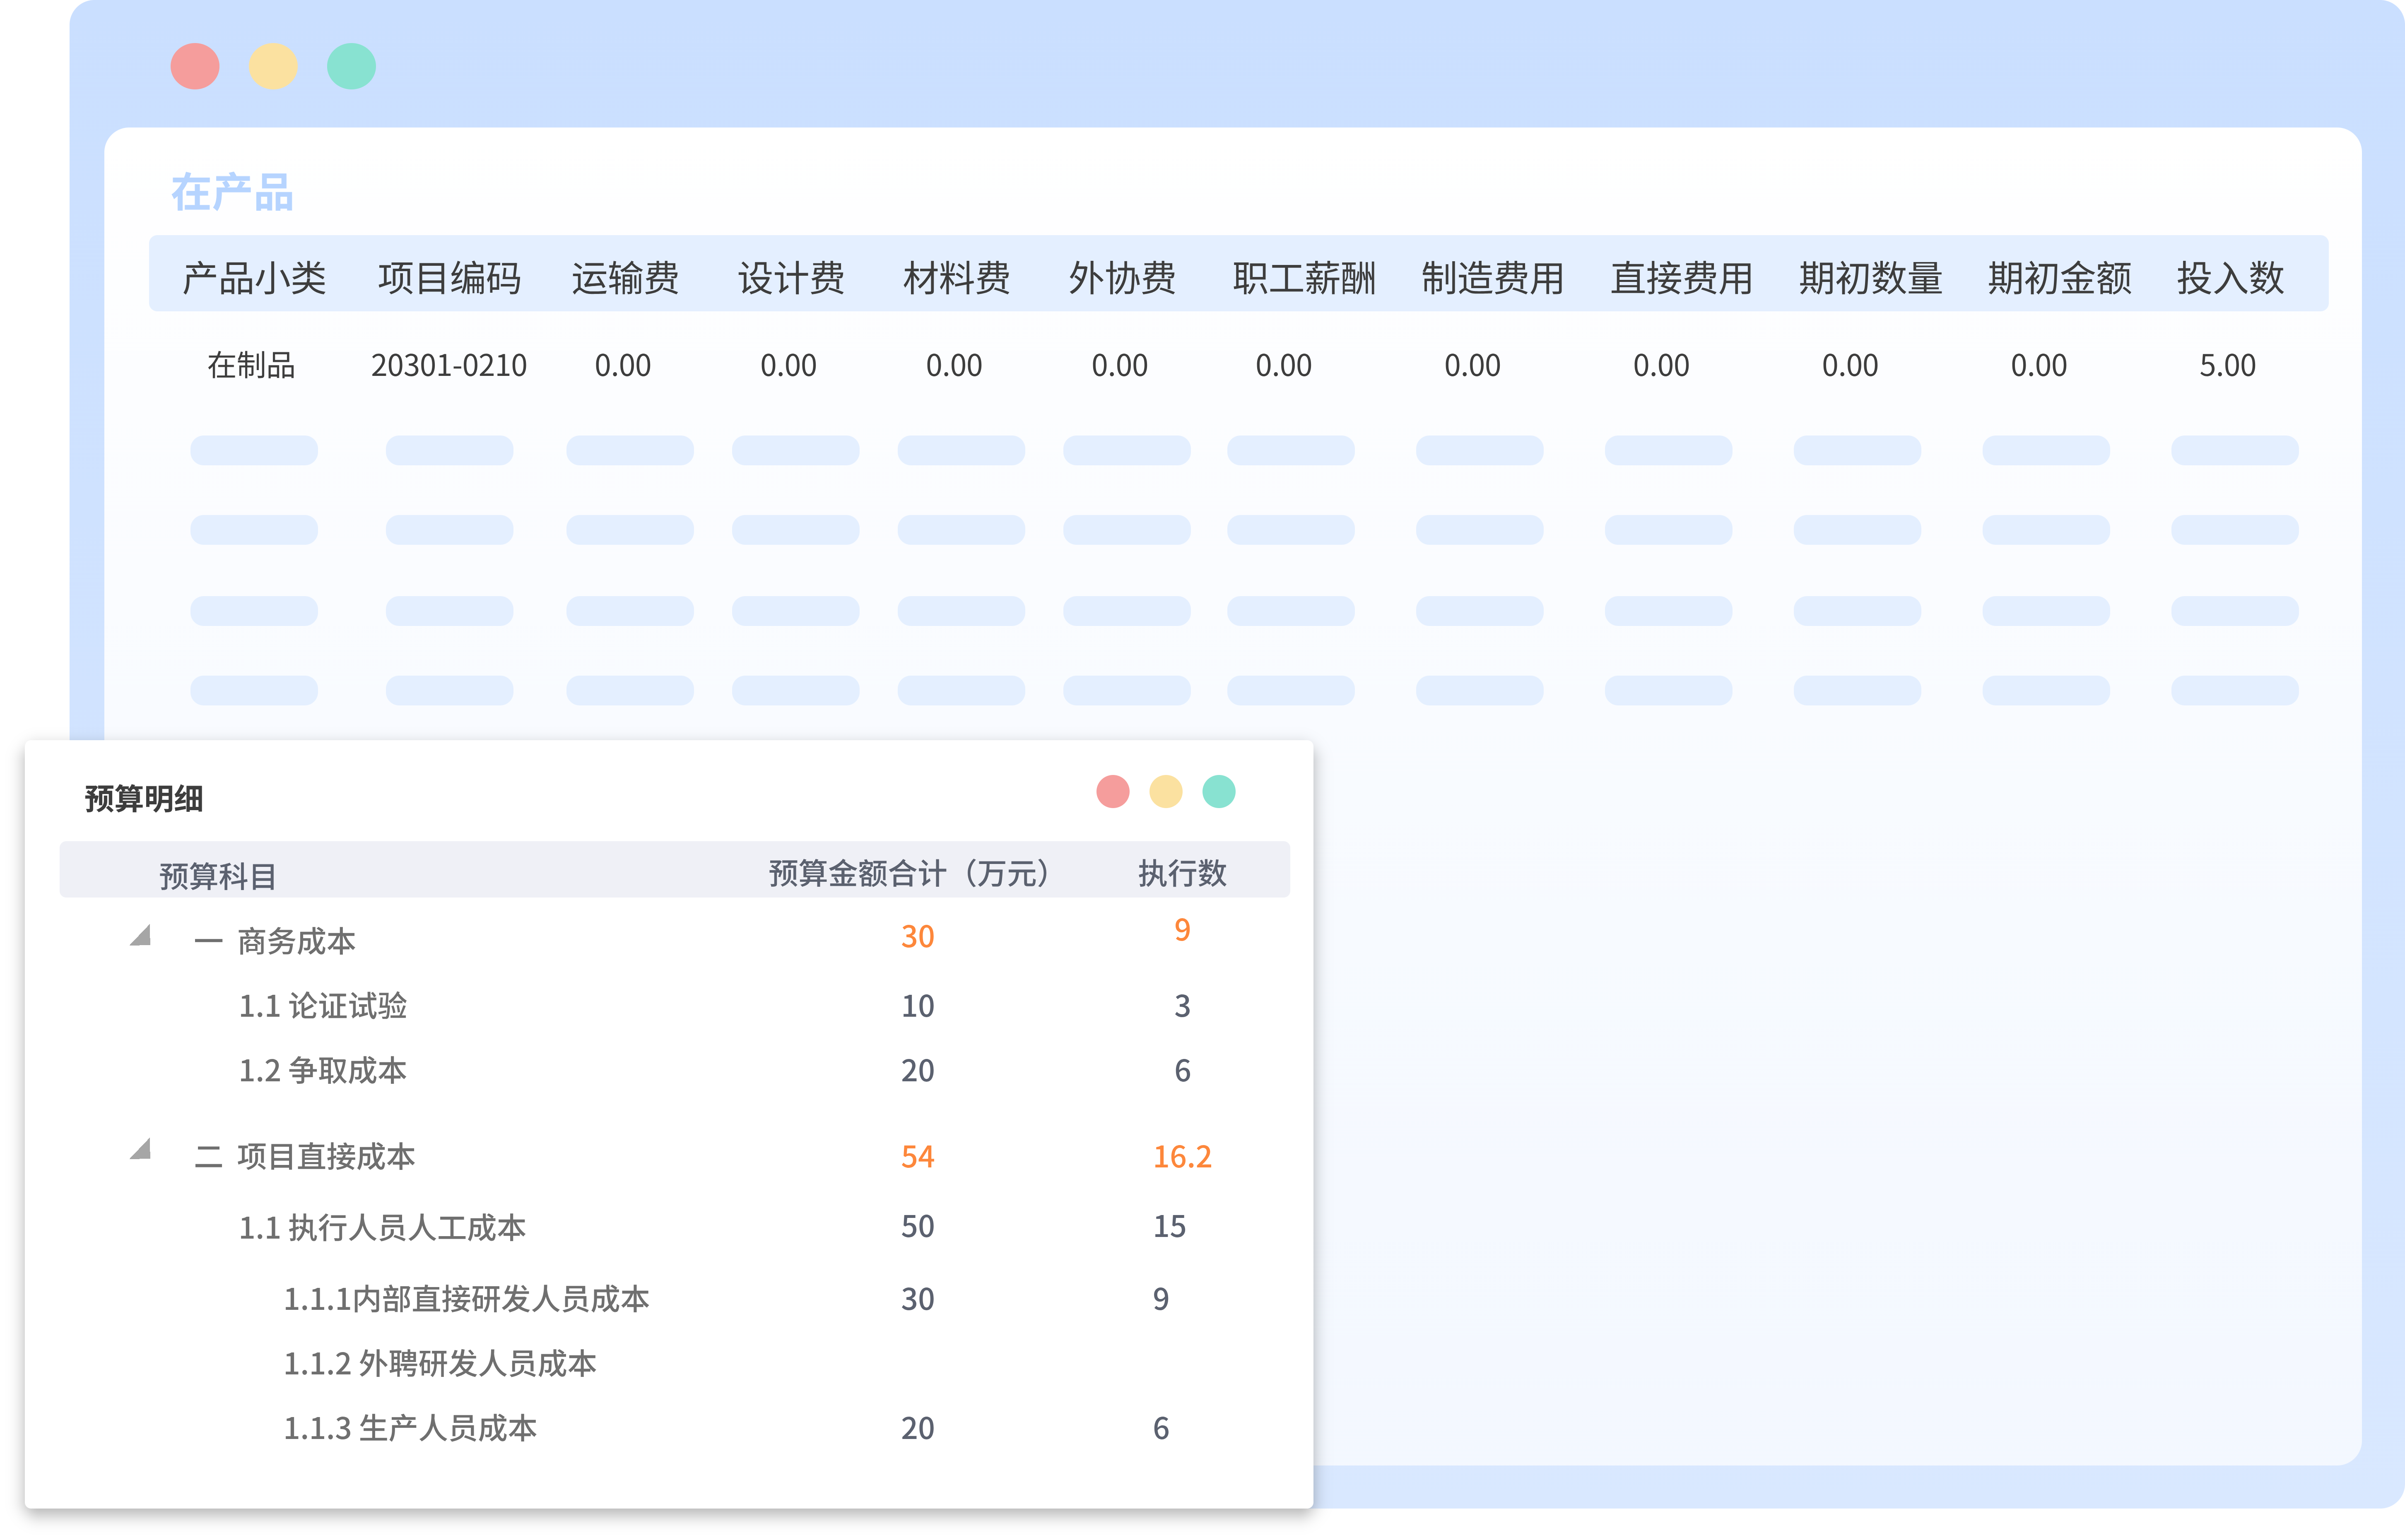Click the 直接费用 column header
This screenshot has height=1540, width=2405.
[x=1682, y=278]
